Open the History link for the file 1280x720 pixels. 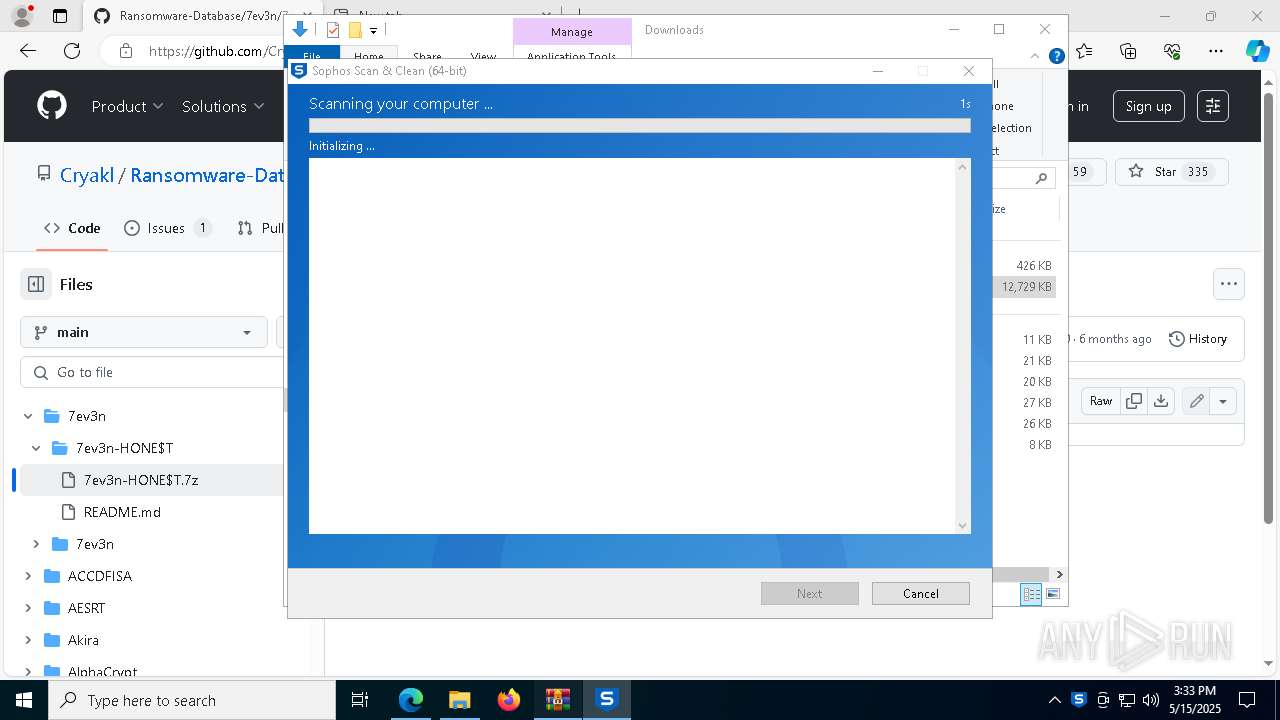[1198, 339]
